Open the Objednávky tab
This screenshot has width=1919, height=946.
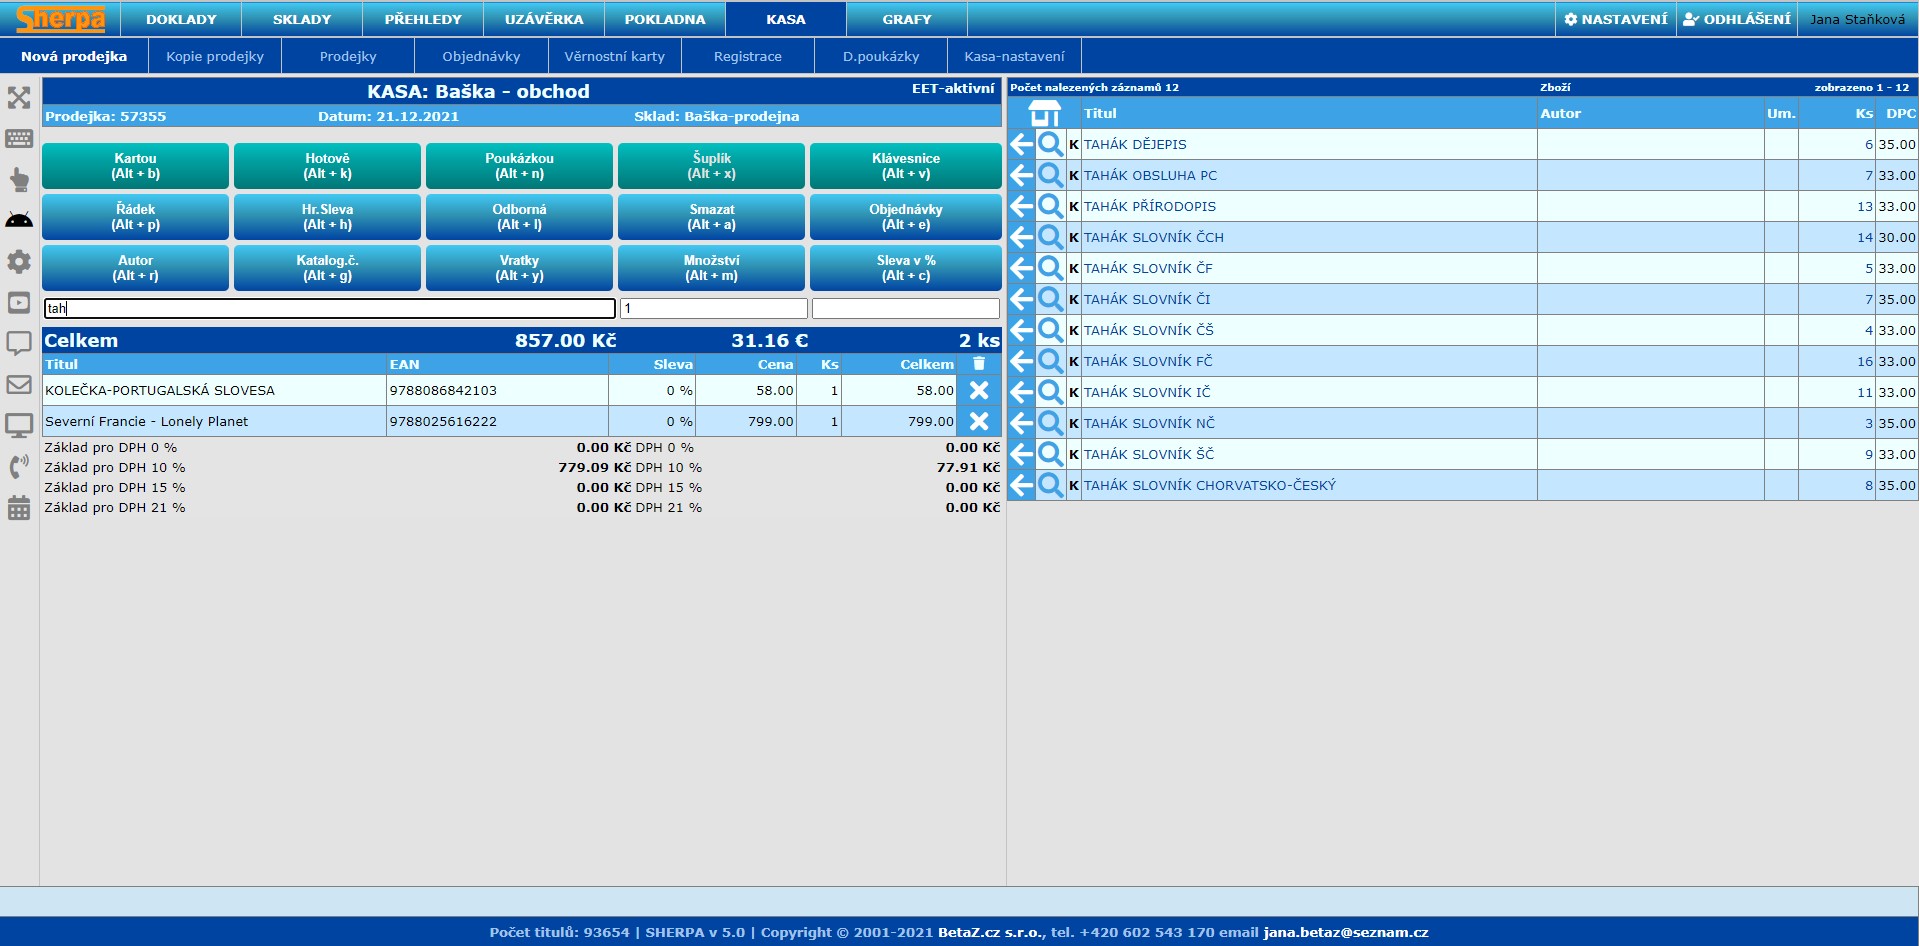pos(481,56)
